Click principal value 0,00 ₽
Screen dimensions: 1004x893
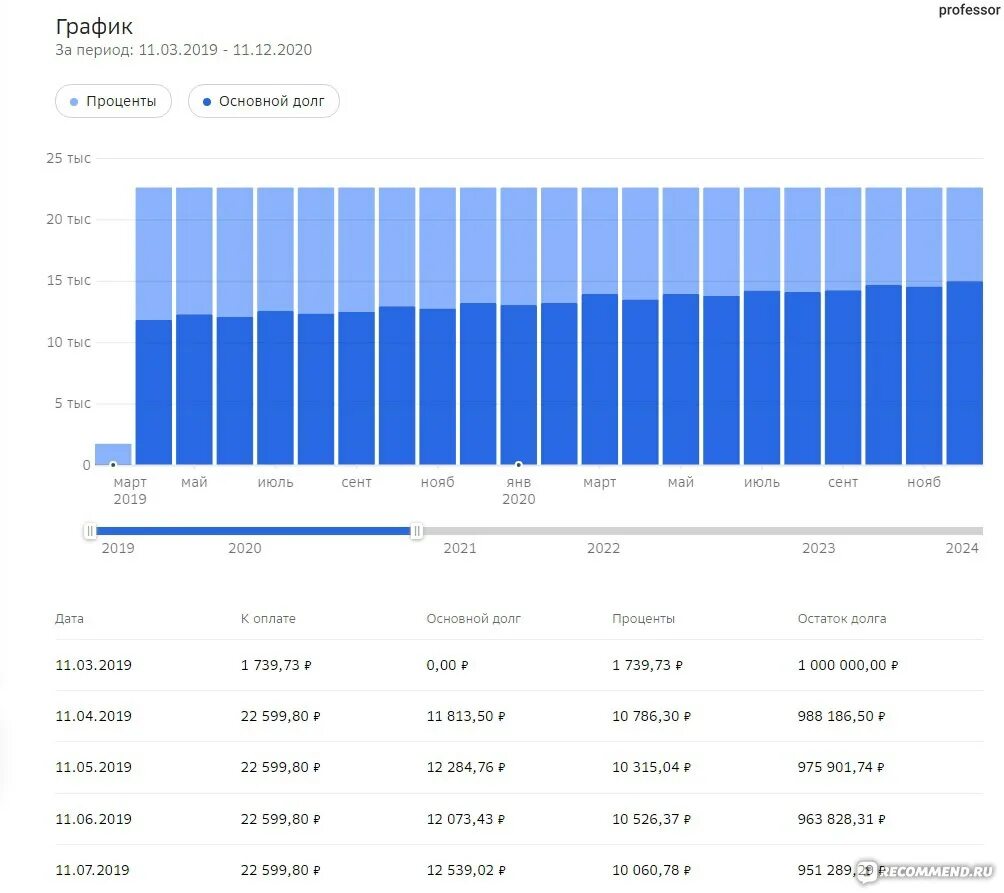(448, 665)
